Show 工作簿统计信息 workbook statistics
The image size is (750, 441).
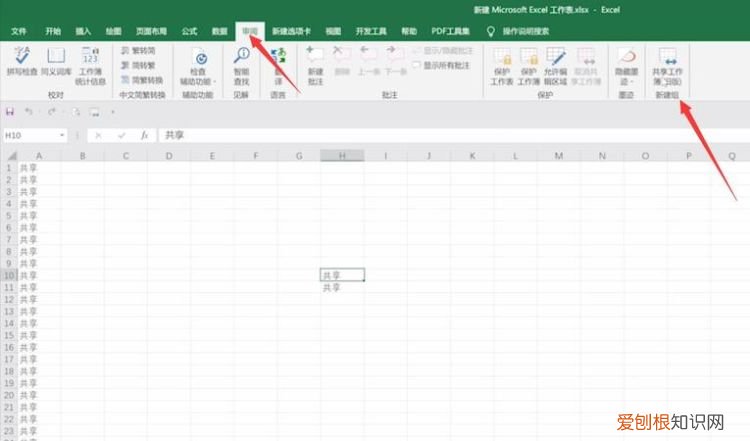[x=90, y=66]
